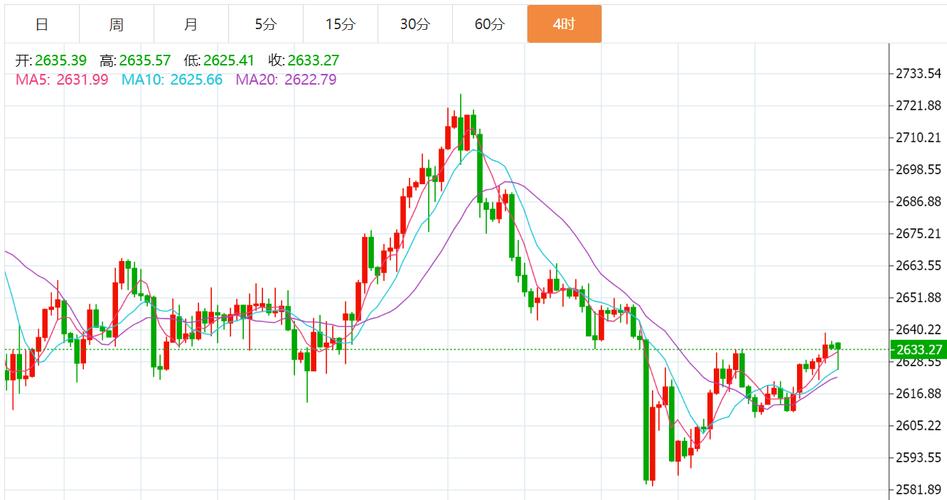Click the MA10 indicator value
This screenshot has width=947, height=500.
point(196,80)
